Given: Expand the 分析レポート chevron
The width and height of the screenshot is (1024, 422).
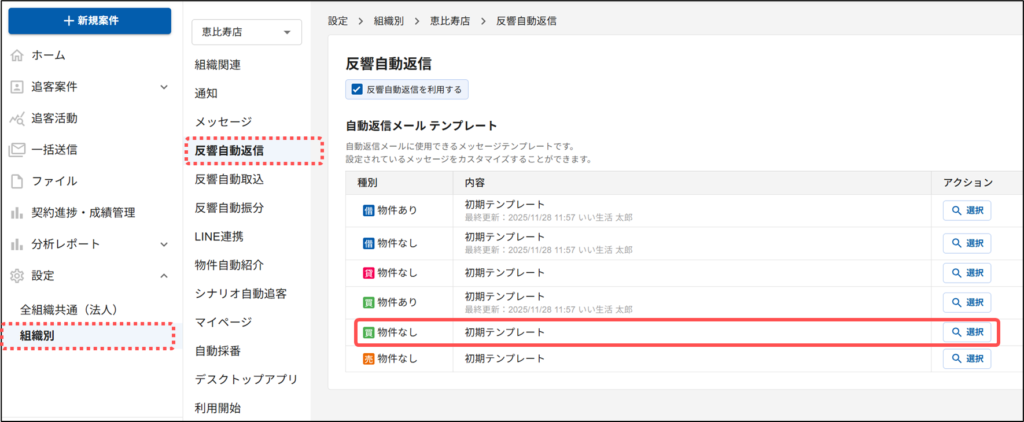Looking at the screenshot, I should [x=164, y=244].
